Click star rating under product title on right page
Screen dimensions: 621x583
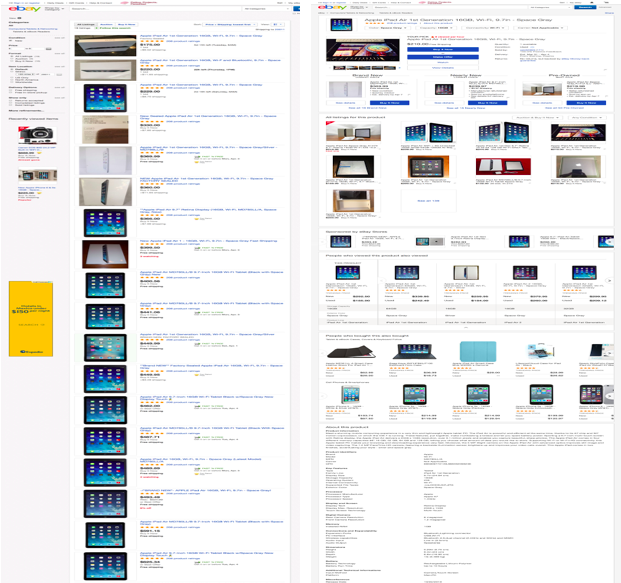point(374,23)
